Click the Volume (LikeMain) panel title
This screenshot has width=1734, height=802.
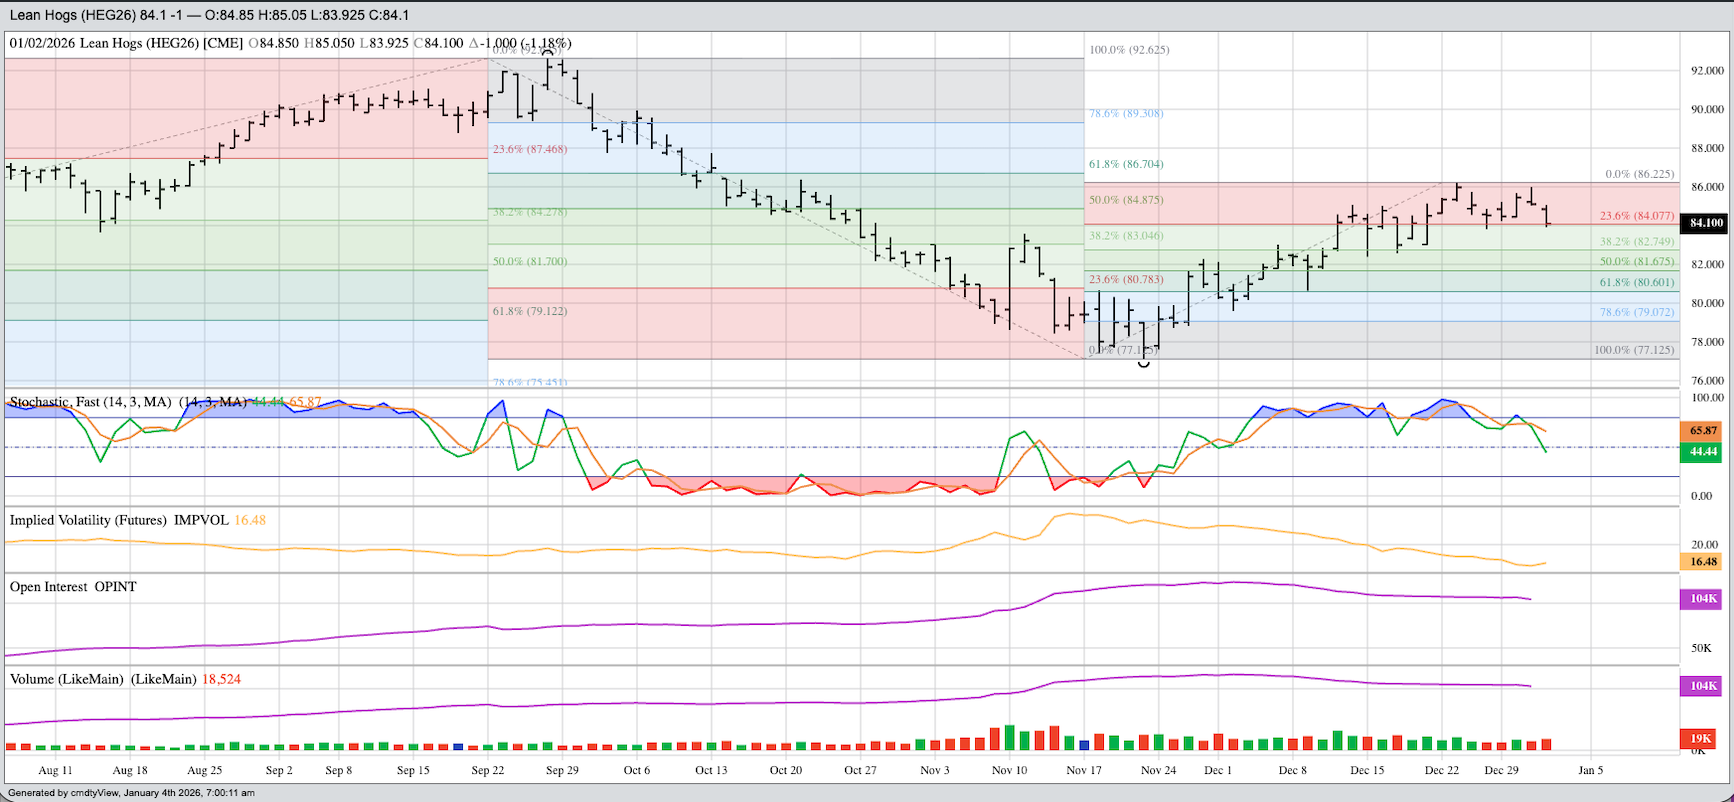click(103, 679)
